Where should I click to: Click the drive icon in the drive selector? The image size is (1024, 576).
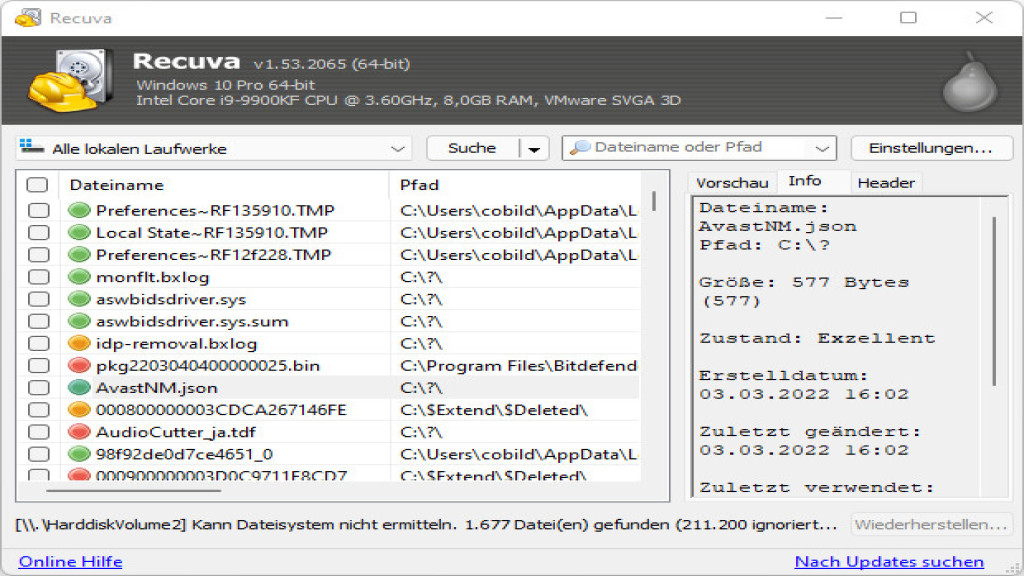(32, 148)
